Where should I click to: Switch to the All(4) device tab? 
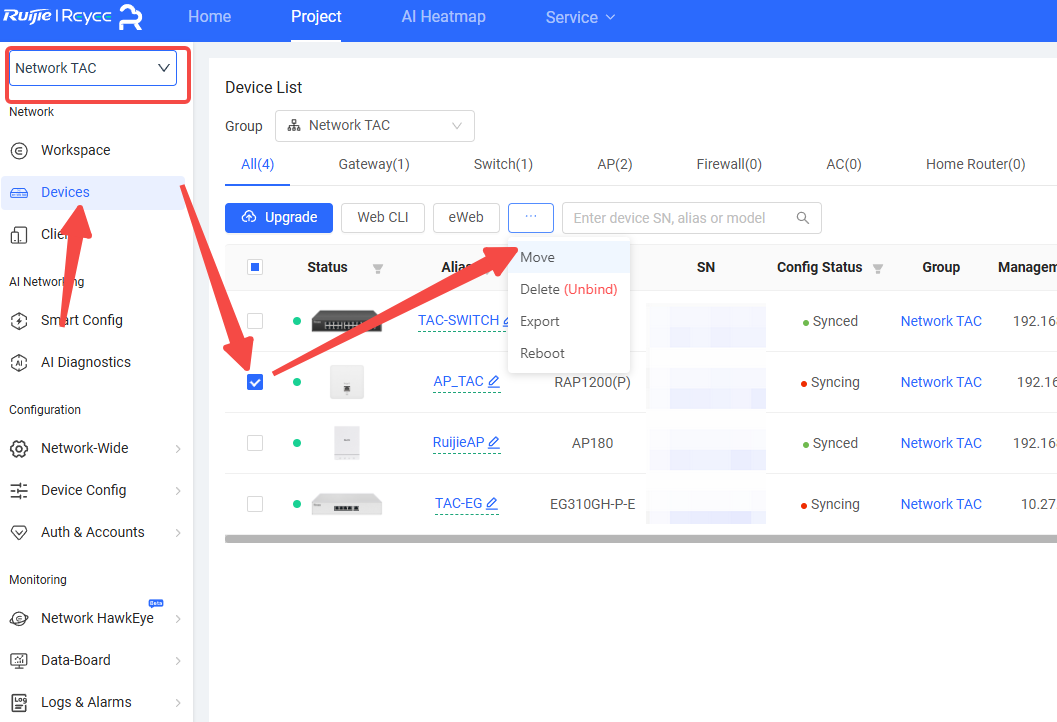pos(258,164)
